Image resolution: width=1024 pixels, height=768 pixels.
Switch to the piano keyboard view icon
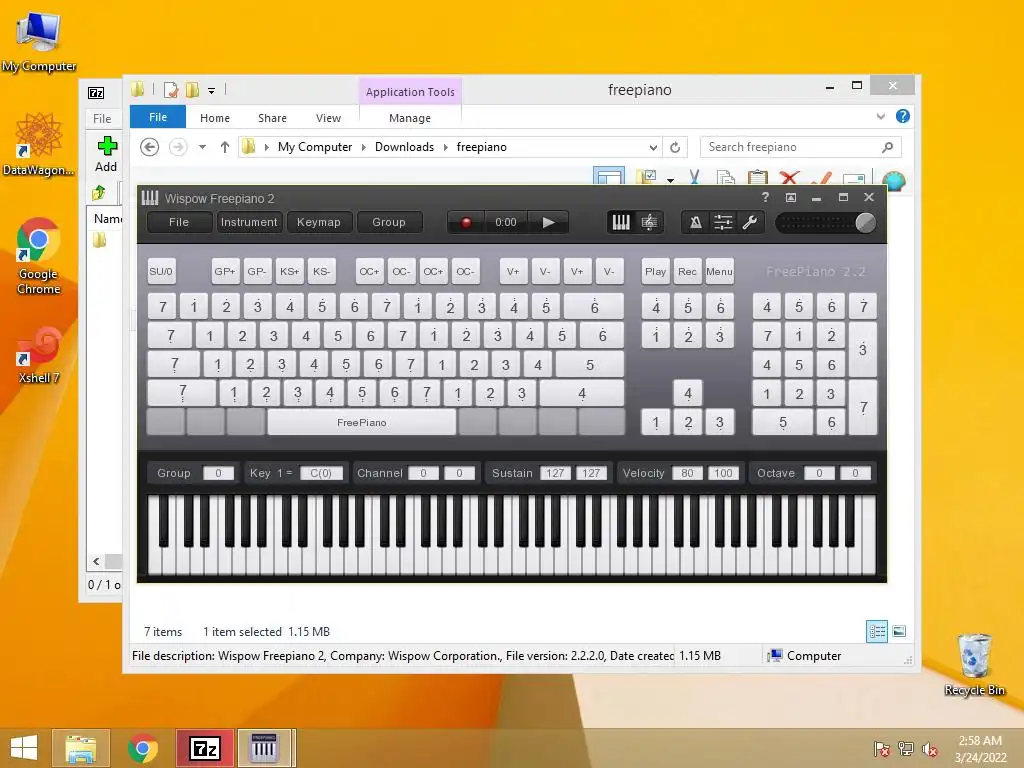coord(620,223)
